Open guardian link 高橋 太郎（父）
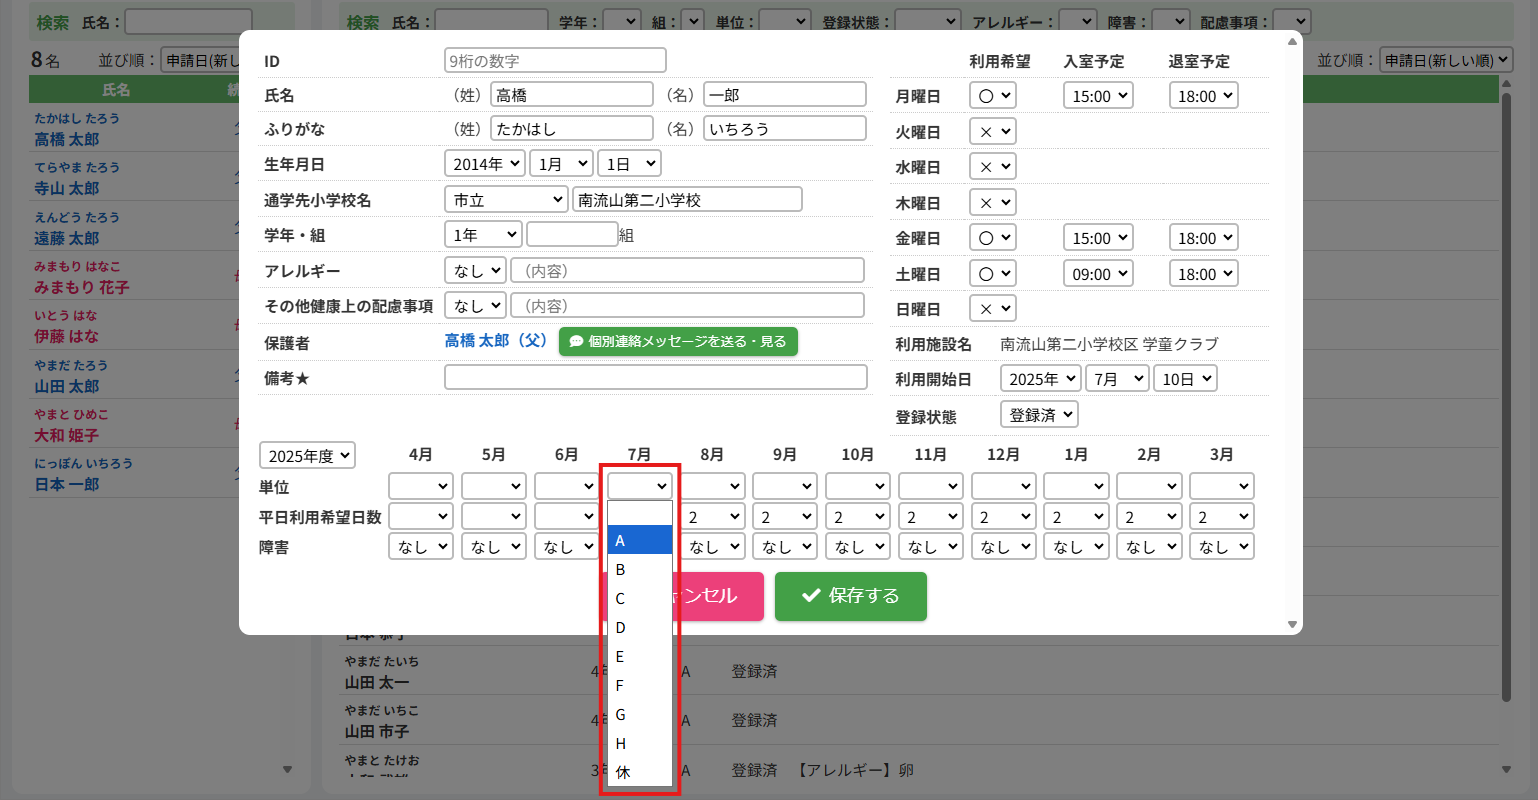Image resolution: width=1538 pixels, height=800 pixels. click(496, 341)
